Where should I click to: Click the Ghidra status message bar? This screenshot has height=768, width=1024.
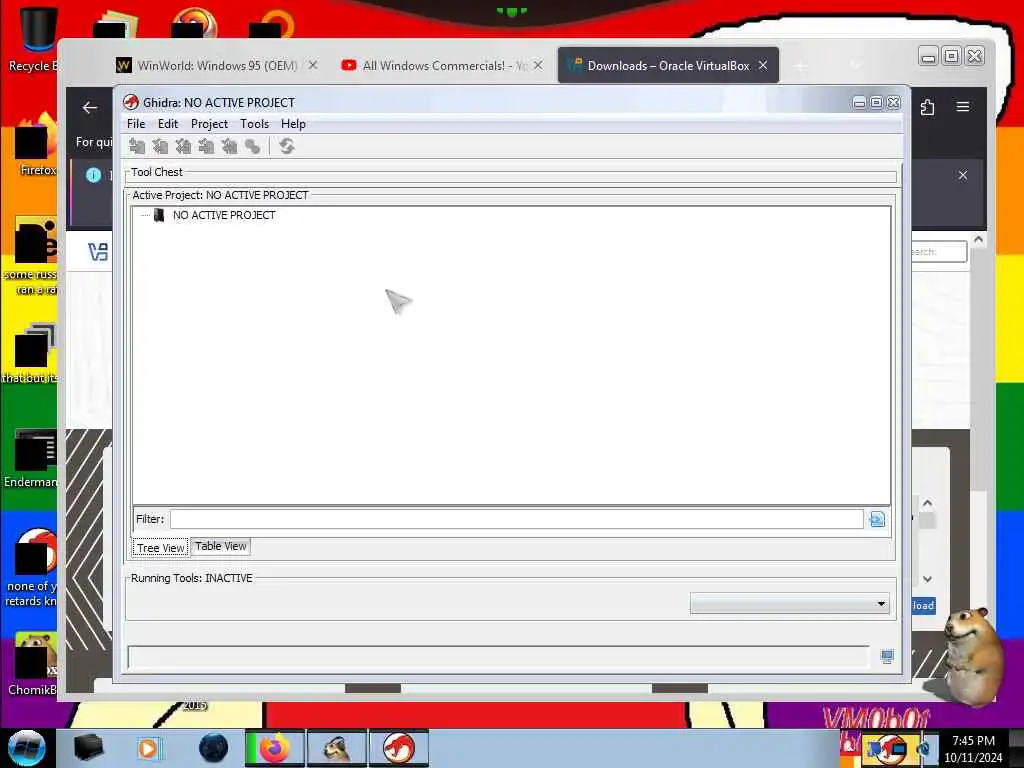tap(498, 657)
